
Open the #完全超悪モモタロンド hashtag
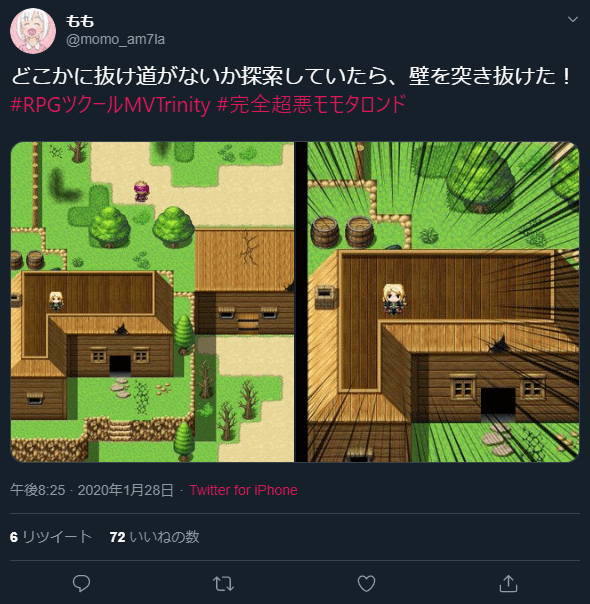312,104
